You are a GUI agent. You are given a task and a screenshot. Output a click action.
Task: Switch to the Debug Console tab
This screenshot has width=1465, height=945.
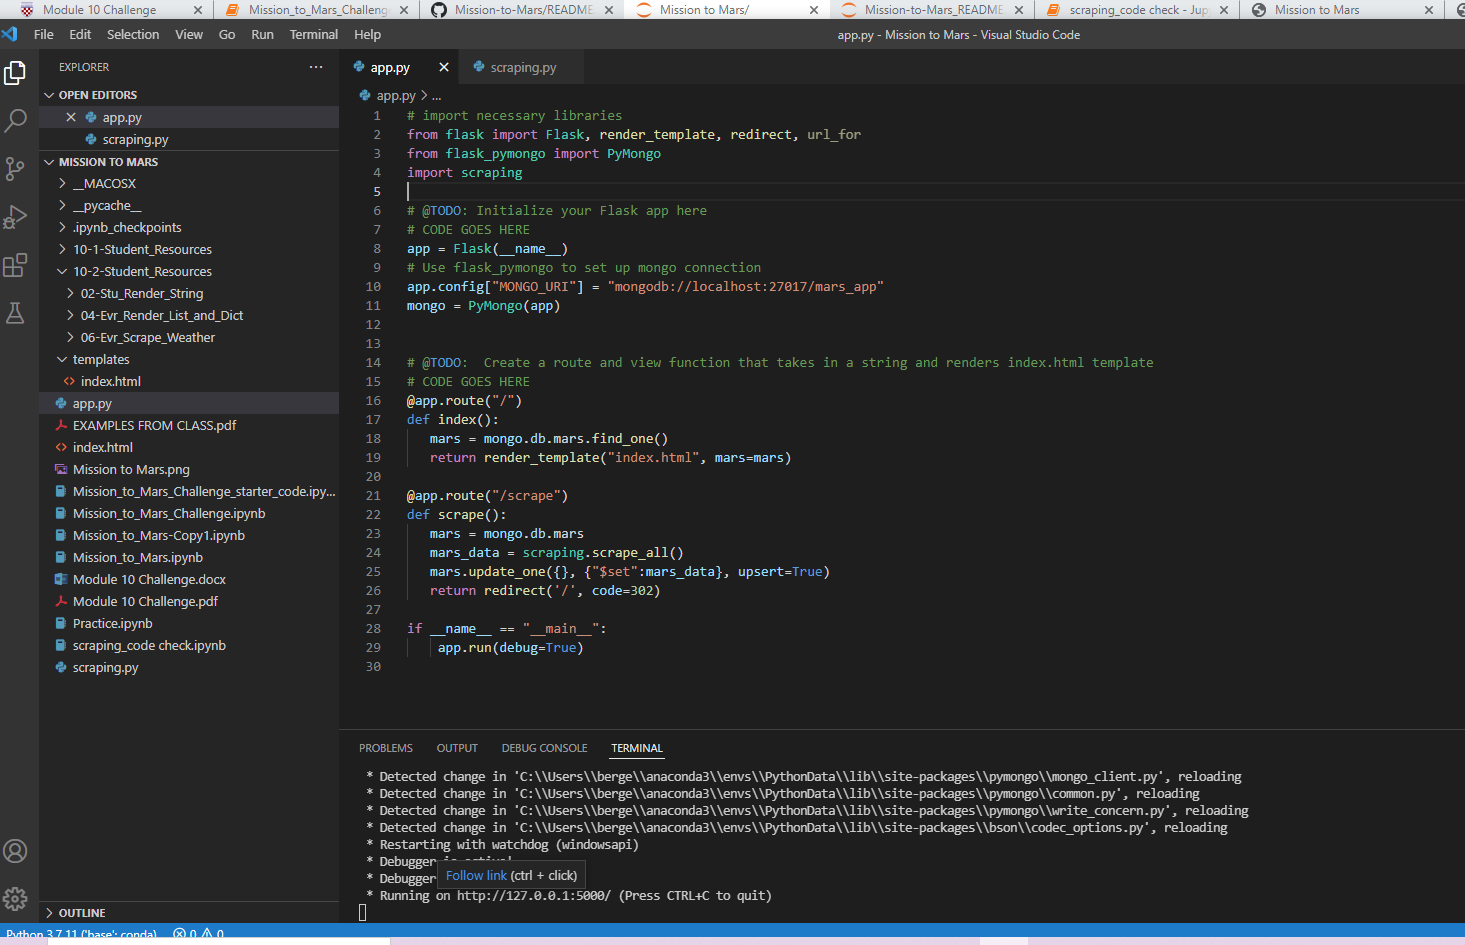coord(545,748)
